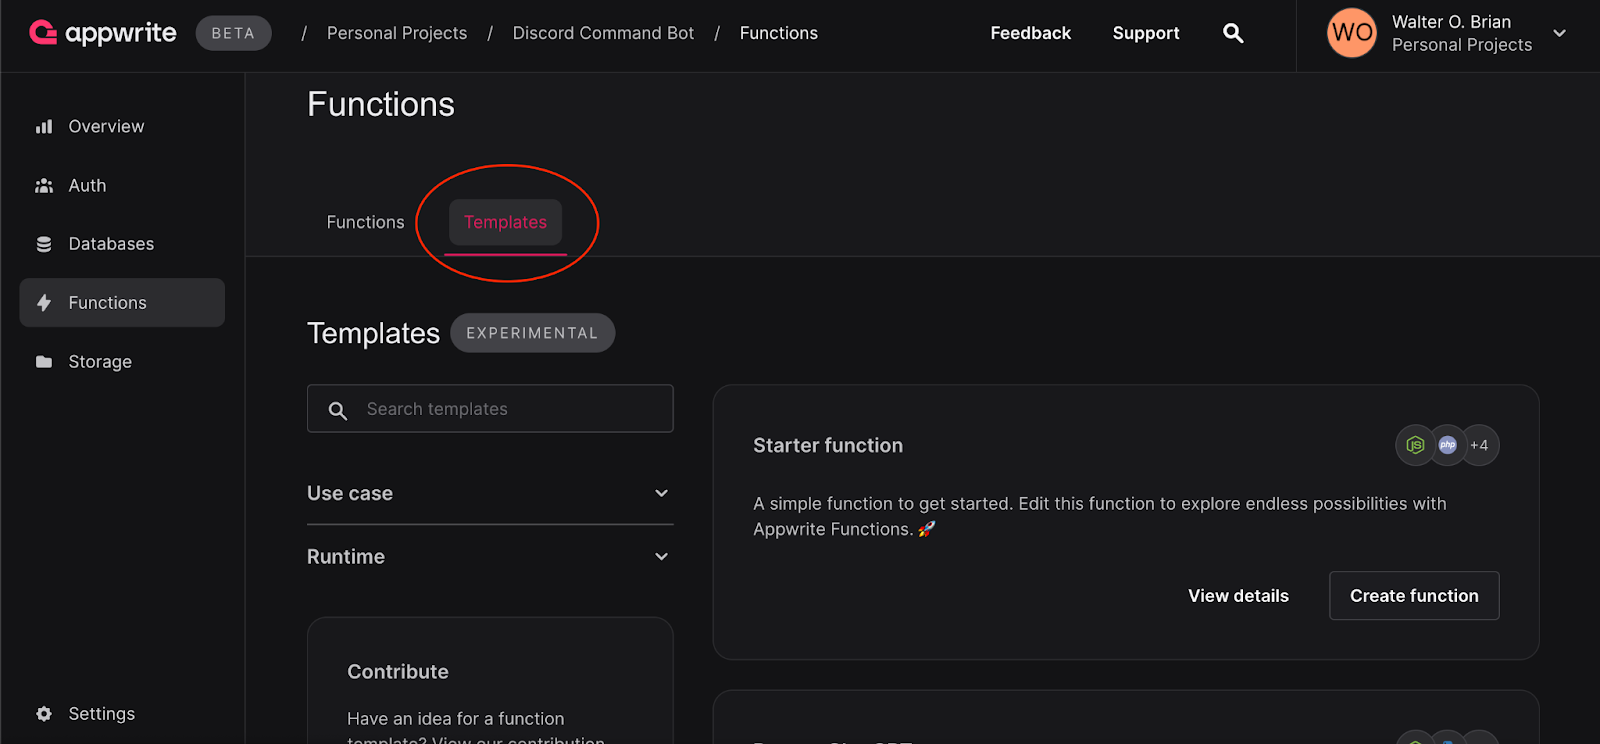
Task: Open the account dropdown chevron
Action: [1559, 33]
